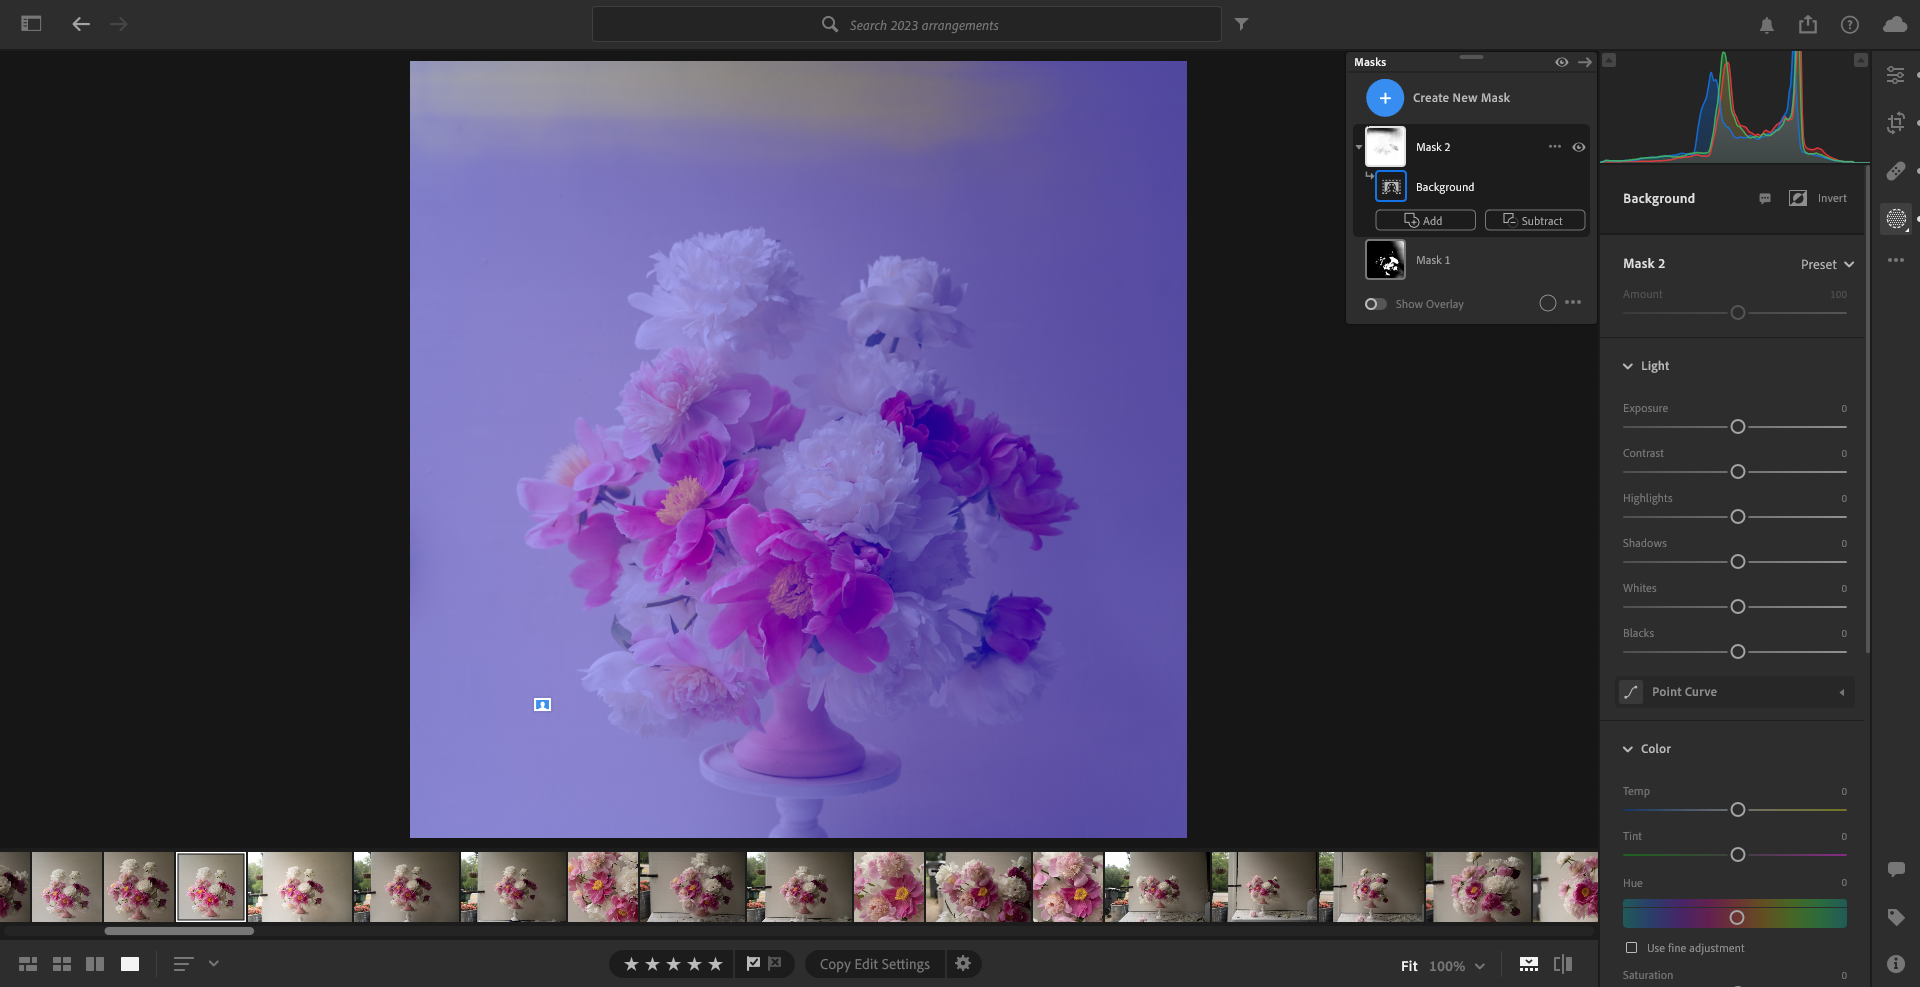1920x987 pixels.
Task: Select the first filmstrip thumbnail
Action: [x=15, y=886]
